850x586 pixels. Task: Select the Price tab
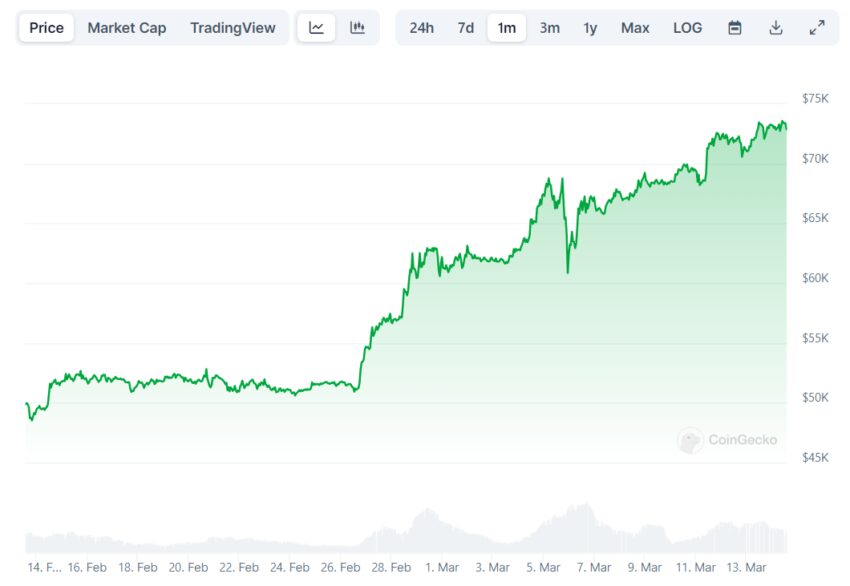pos(46,28)
